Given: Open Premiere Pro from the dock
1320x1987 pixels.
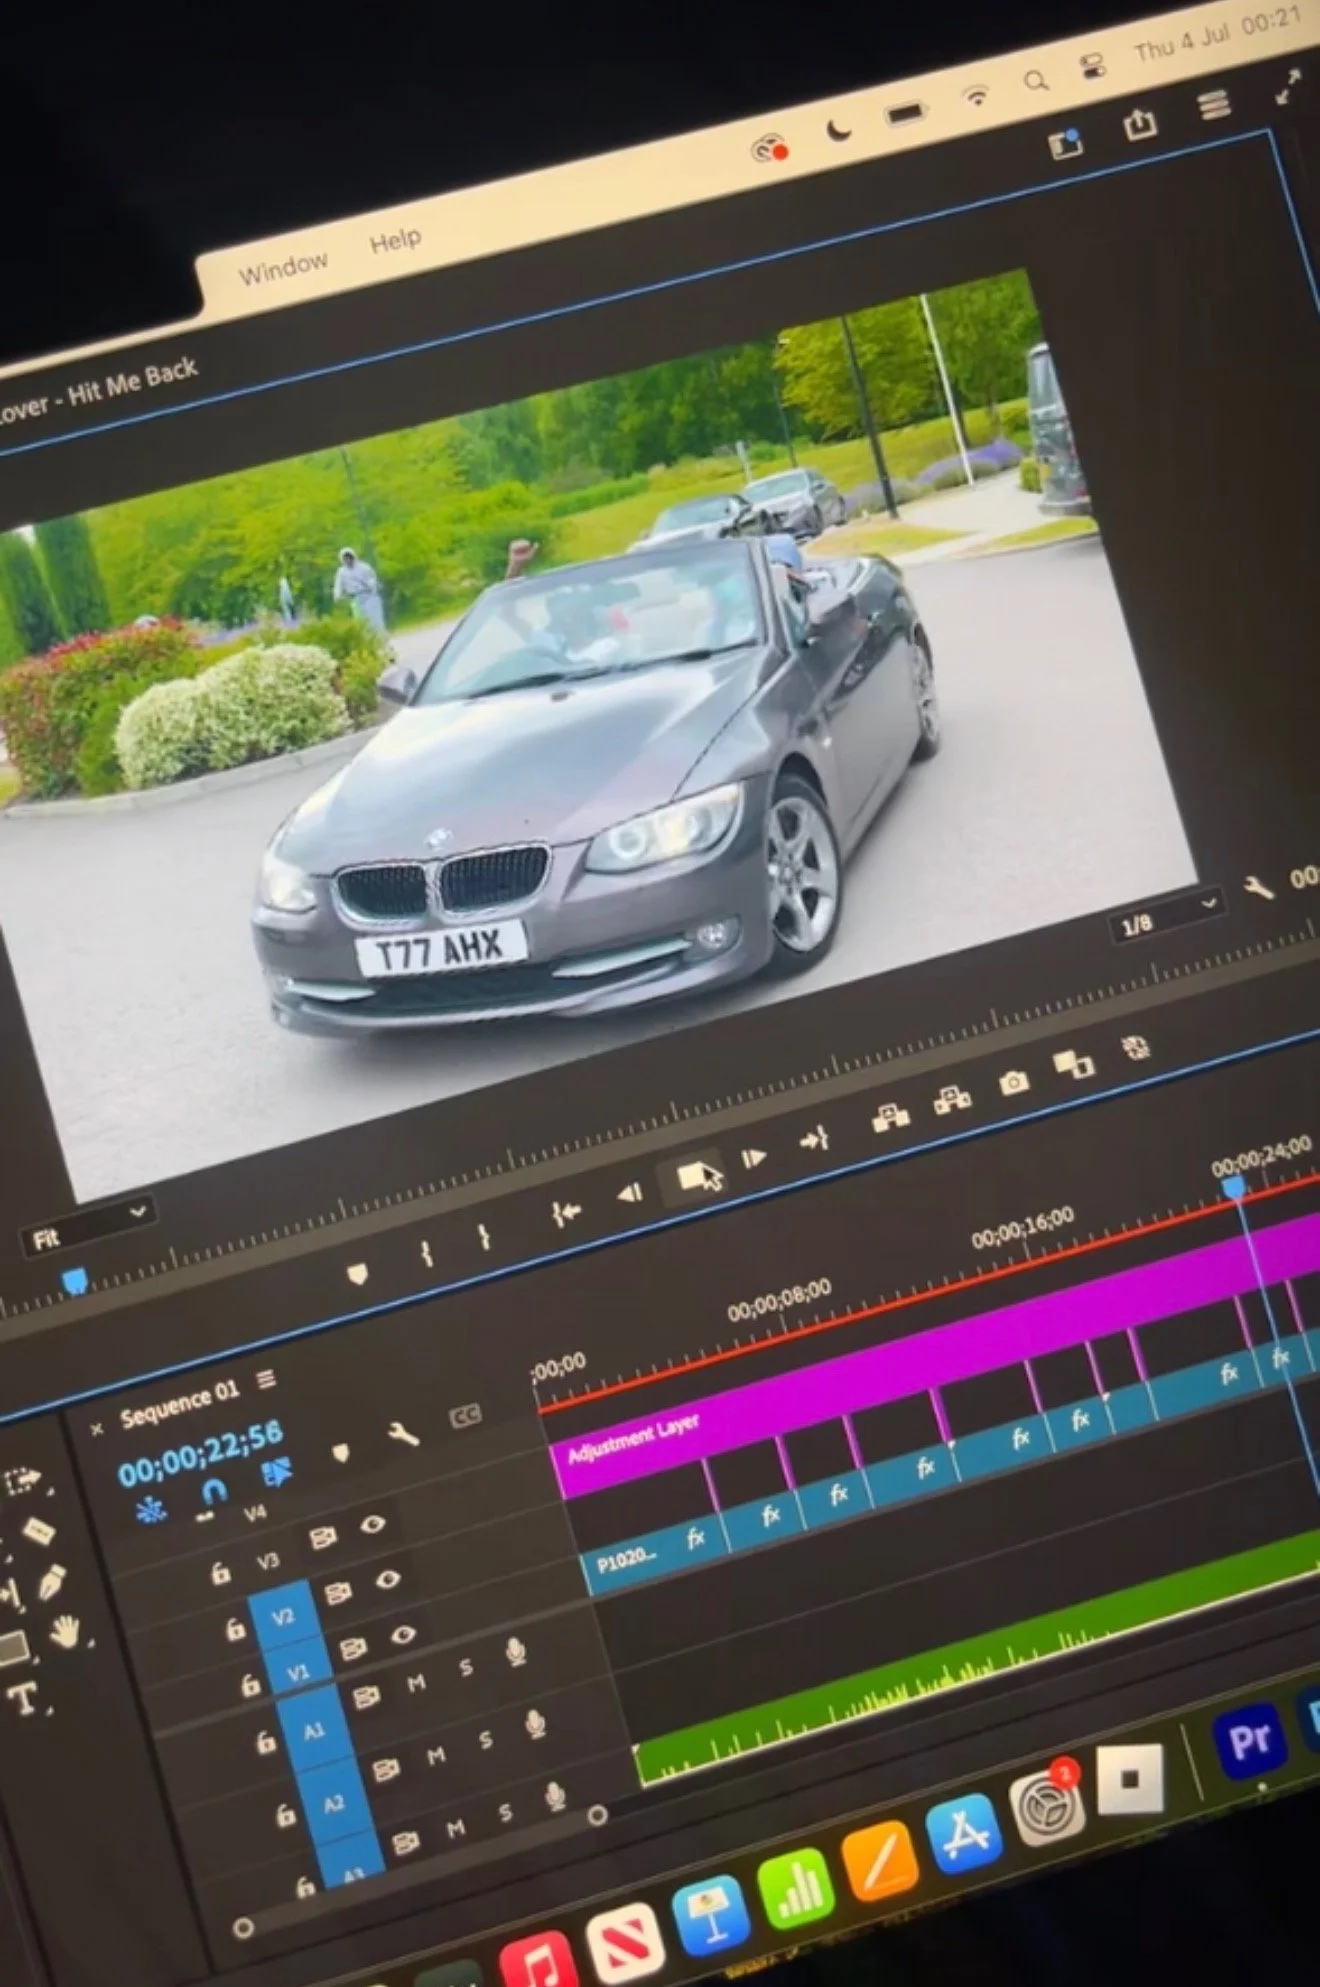Looking at the screenshot, I should (x=1248, y=1741).
